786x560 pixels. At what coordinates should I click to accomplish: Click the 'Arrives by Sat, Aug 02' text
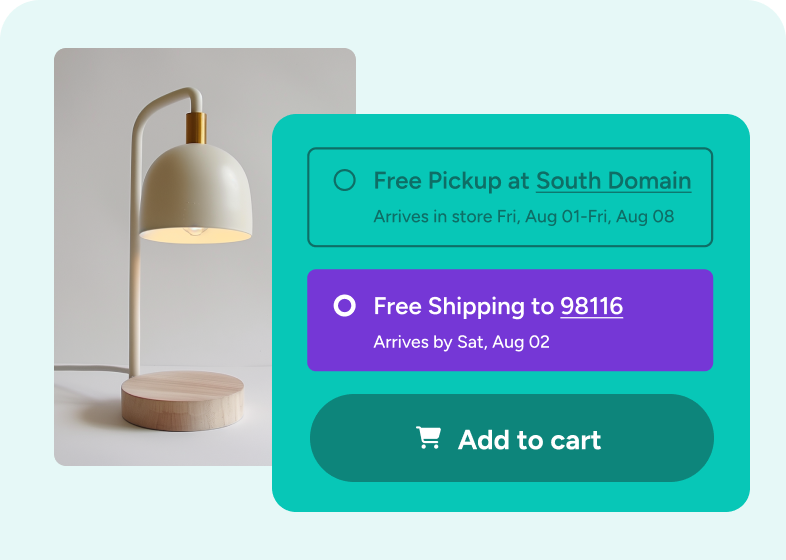[462, 342]
